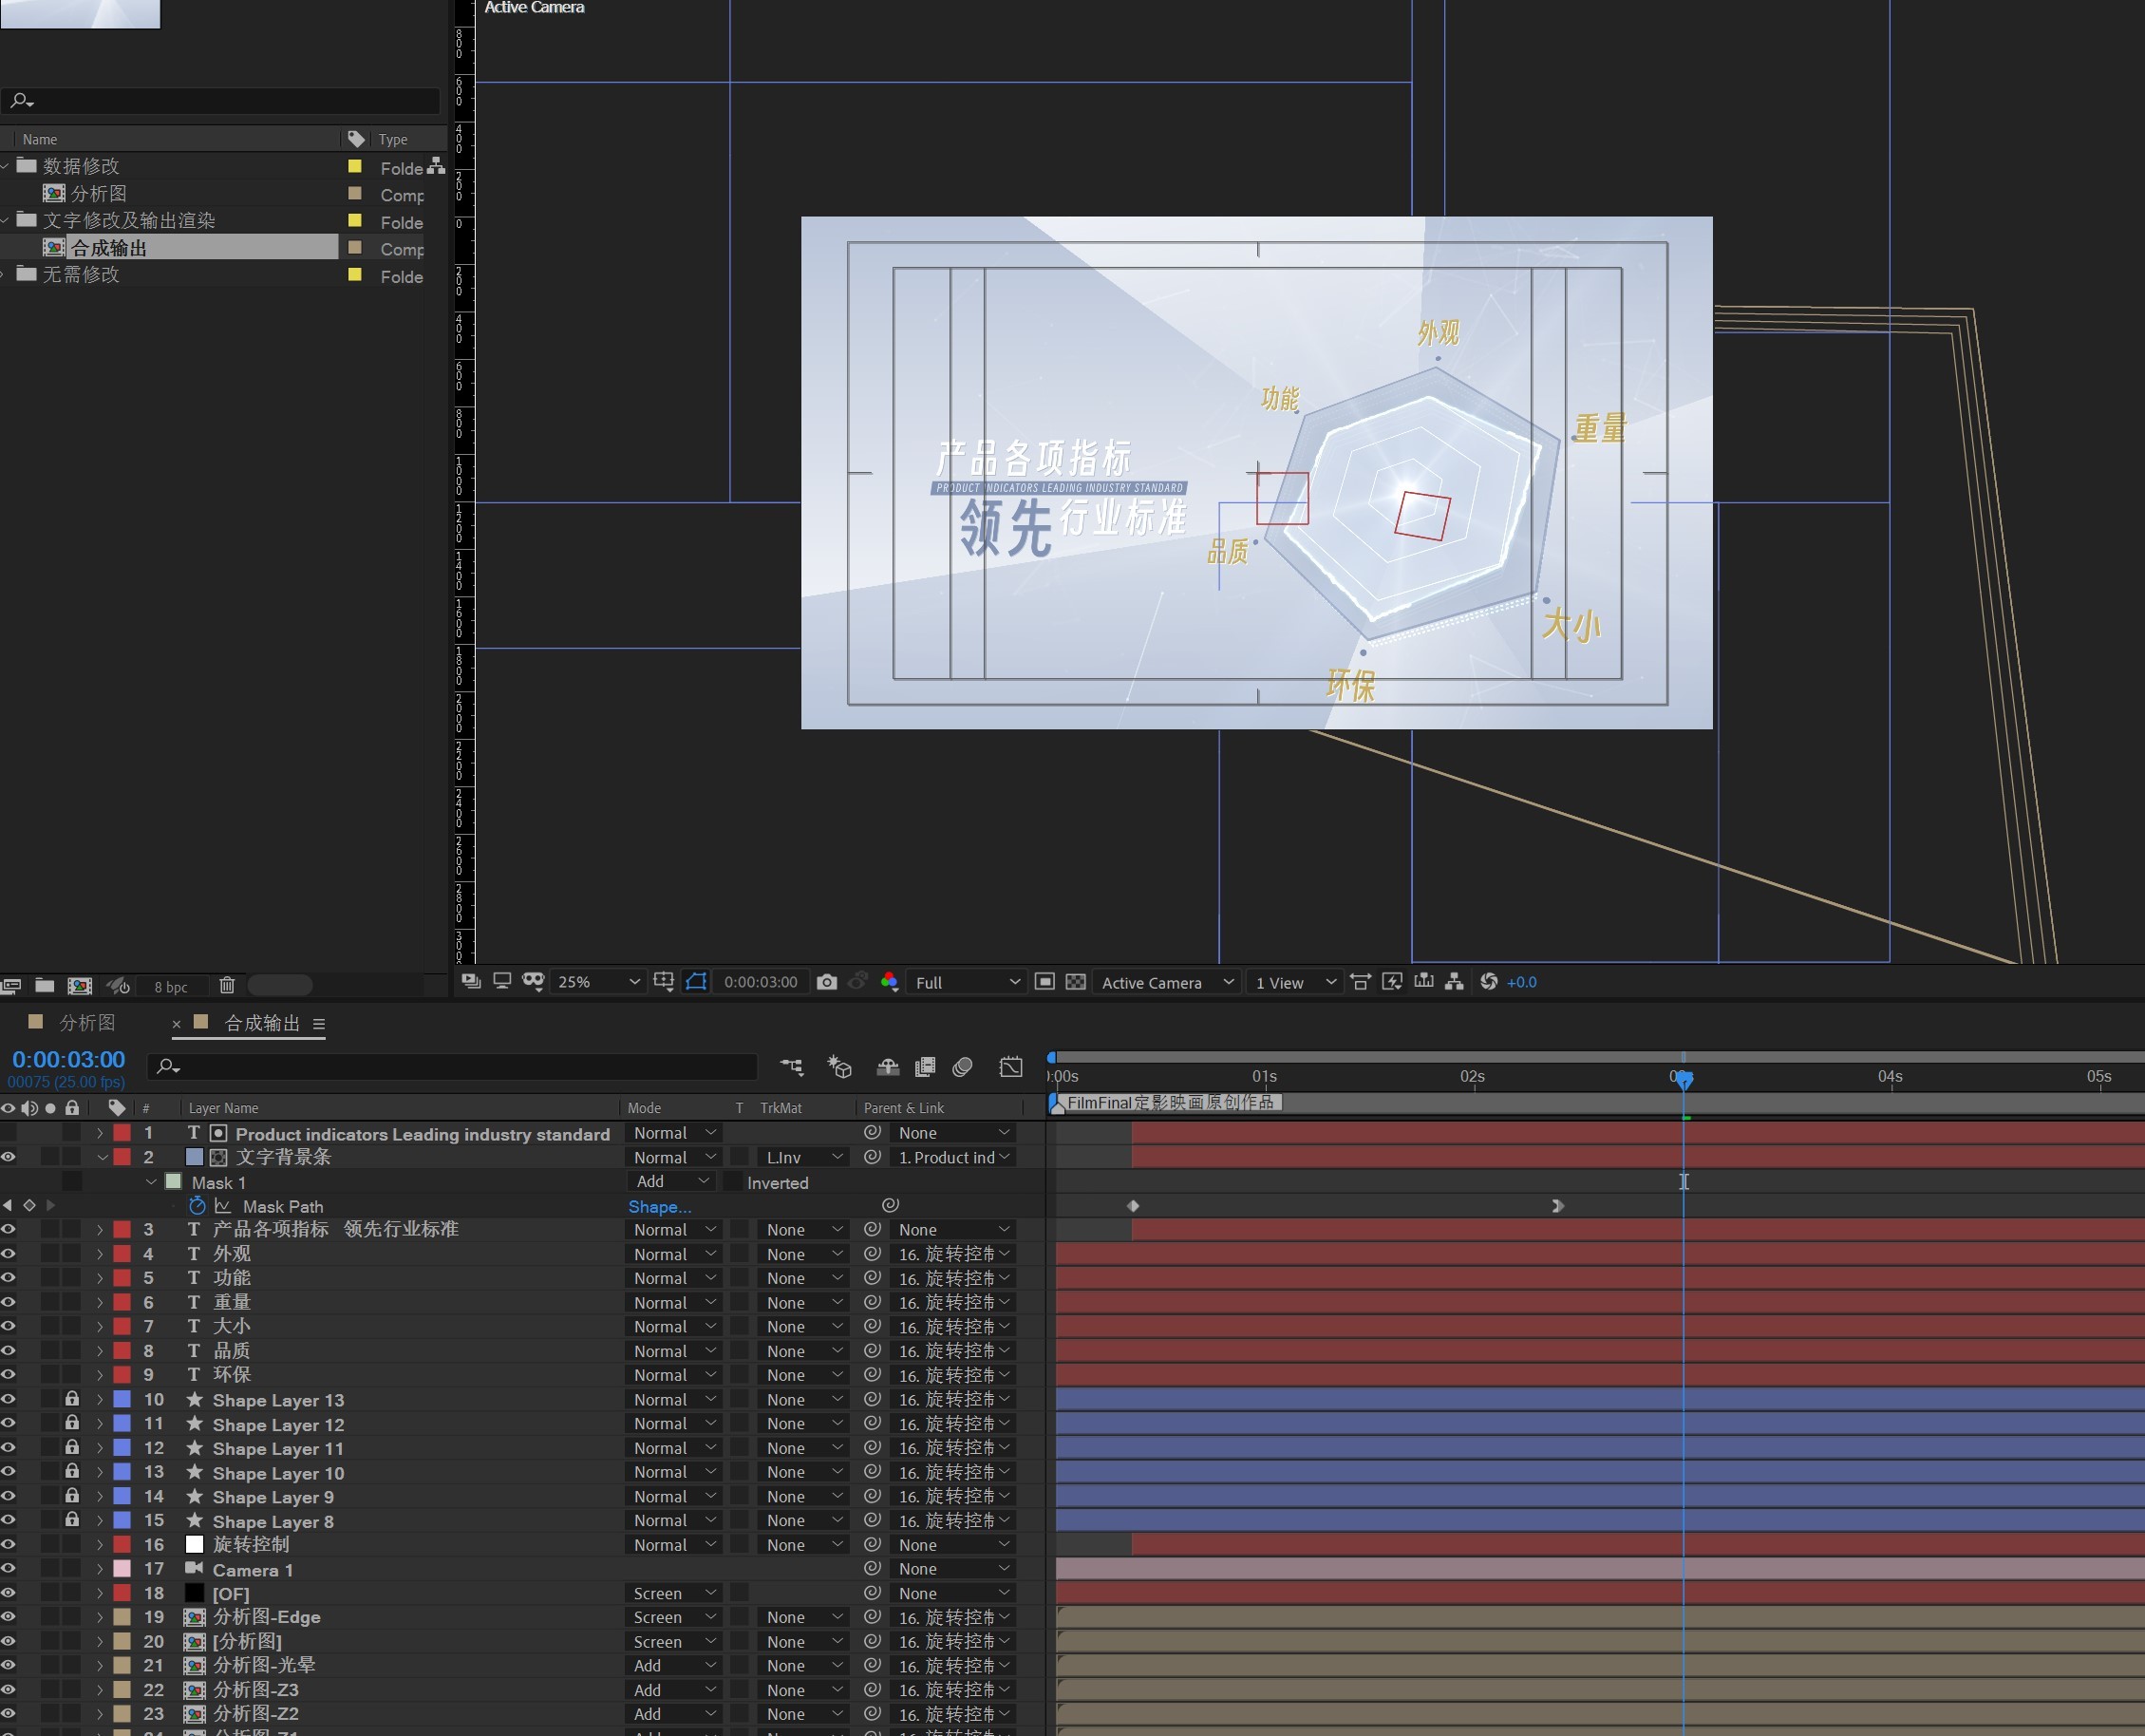Unlock Shape Layer 13
Viewport: 2145px width, 1736px height.
pos(72,1399)
